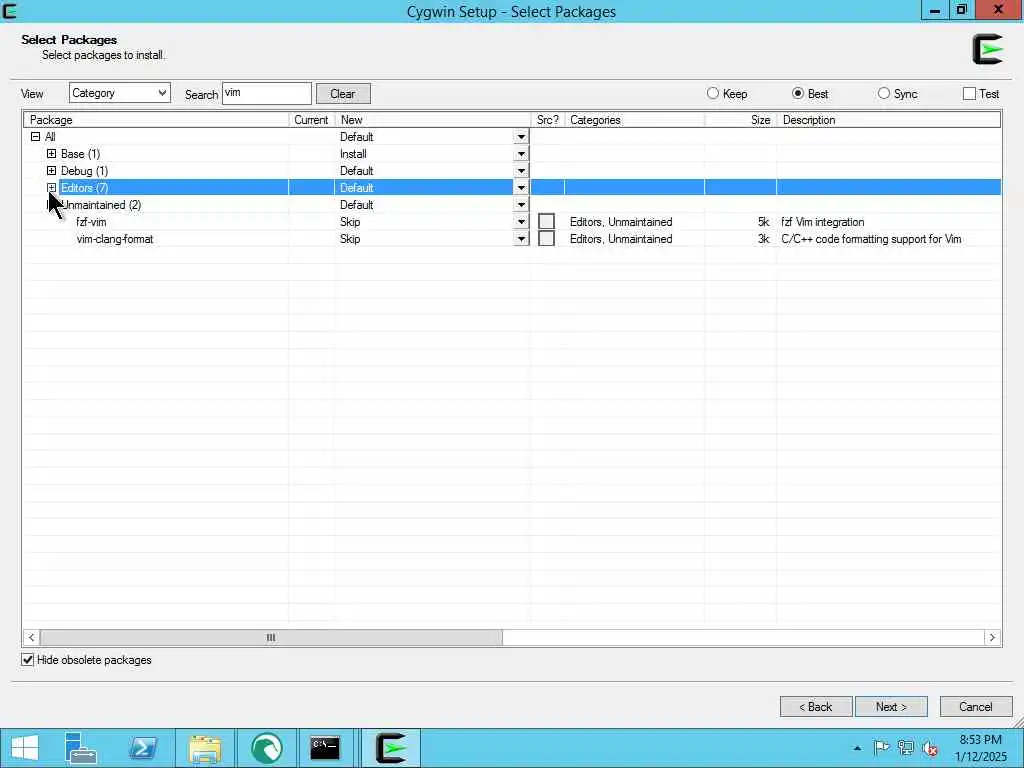Select the Best radio button
Screen dimensions: 1024x768
(x=797, y=93)
